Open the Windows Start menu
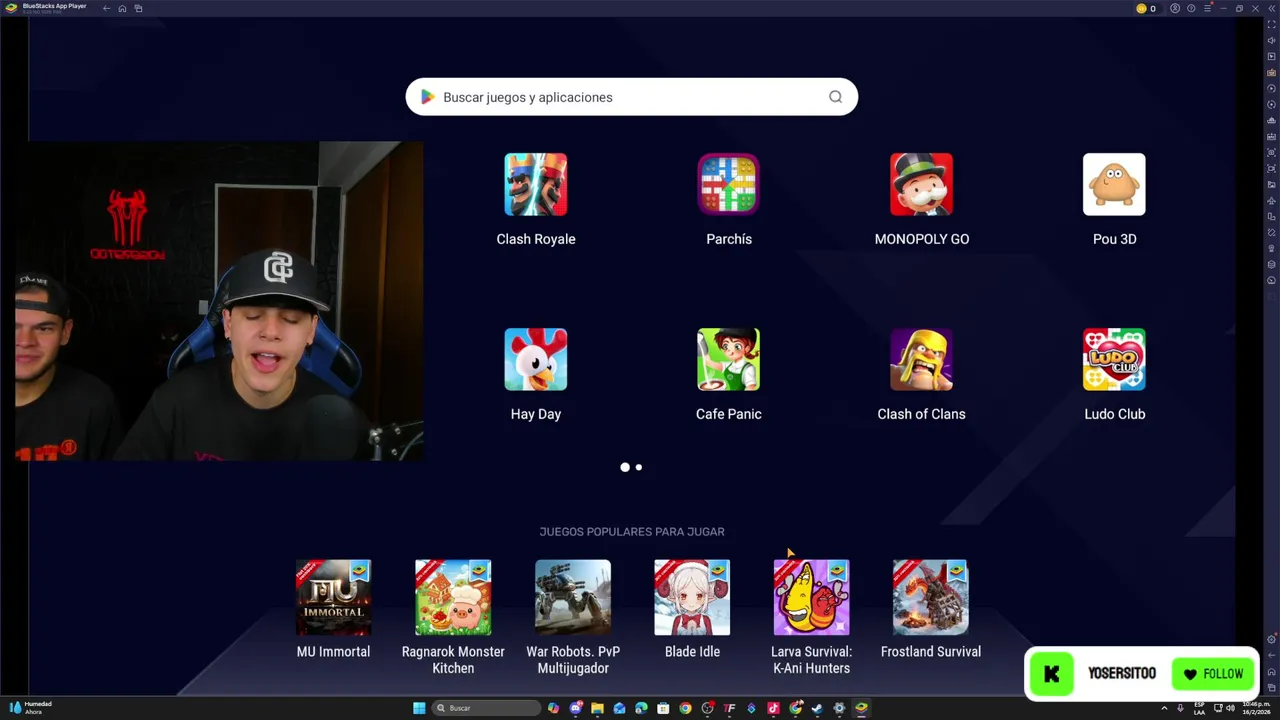 tap(419, 708)
